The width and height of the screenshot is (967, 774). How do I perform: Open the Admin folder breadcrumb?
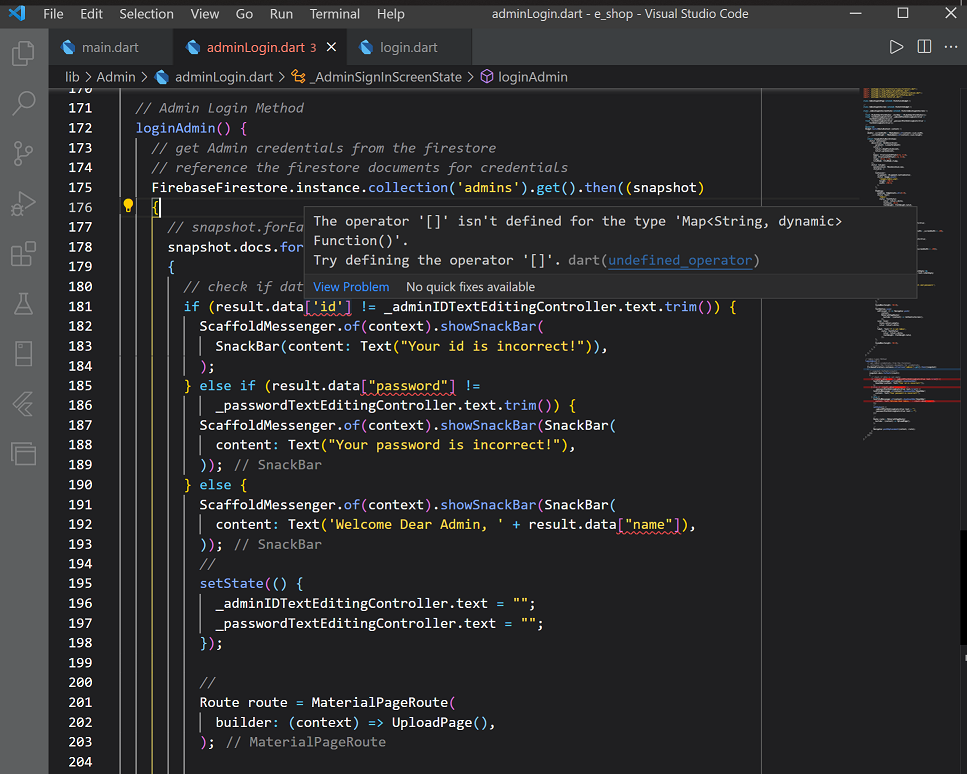pyautogui.click(x=115, y=77)
